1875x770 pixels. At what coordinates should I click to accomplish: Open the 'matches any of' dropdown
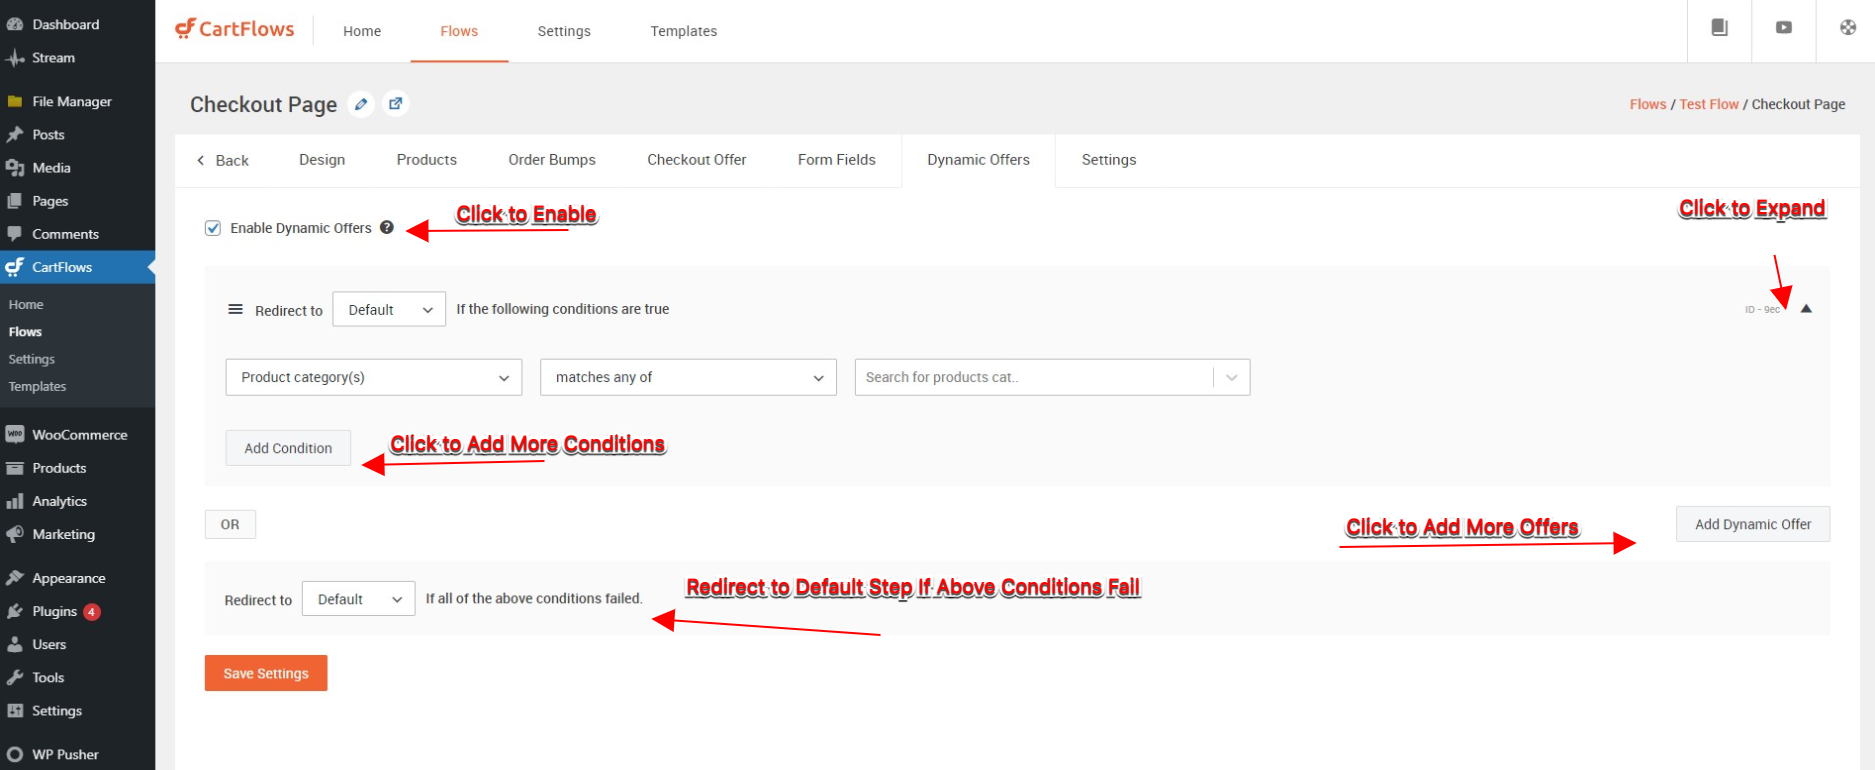688,377
